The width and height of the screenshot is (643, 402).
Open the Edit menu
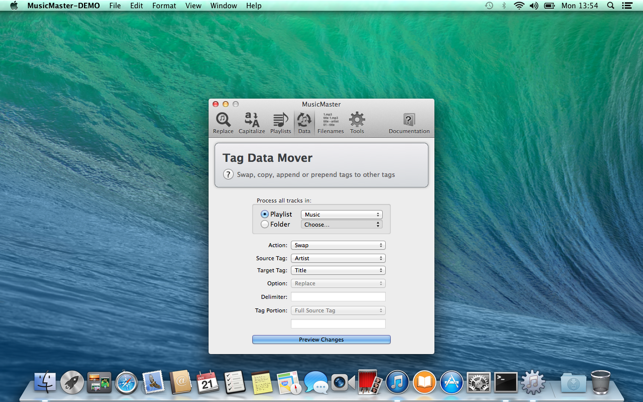137,6
